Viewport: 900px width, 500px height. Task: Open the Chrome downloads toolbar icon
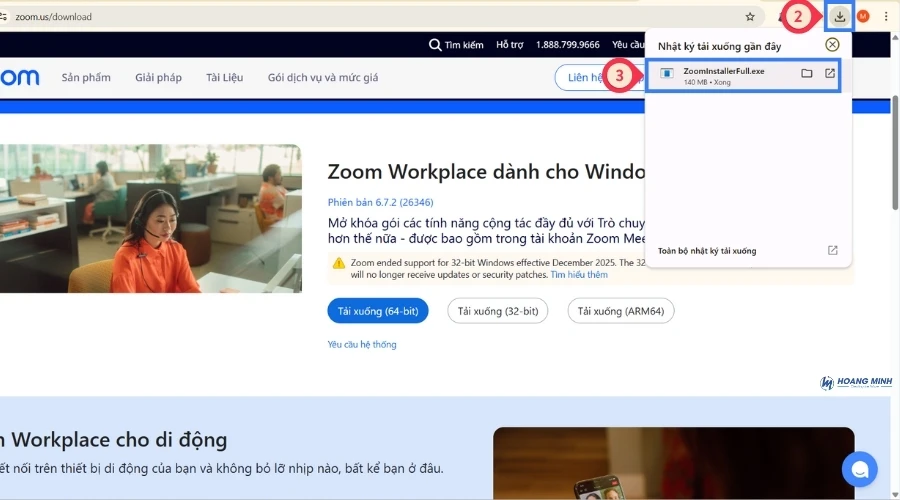click(840, 16)
